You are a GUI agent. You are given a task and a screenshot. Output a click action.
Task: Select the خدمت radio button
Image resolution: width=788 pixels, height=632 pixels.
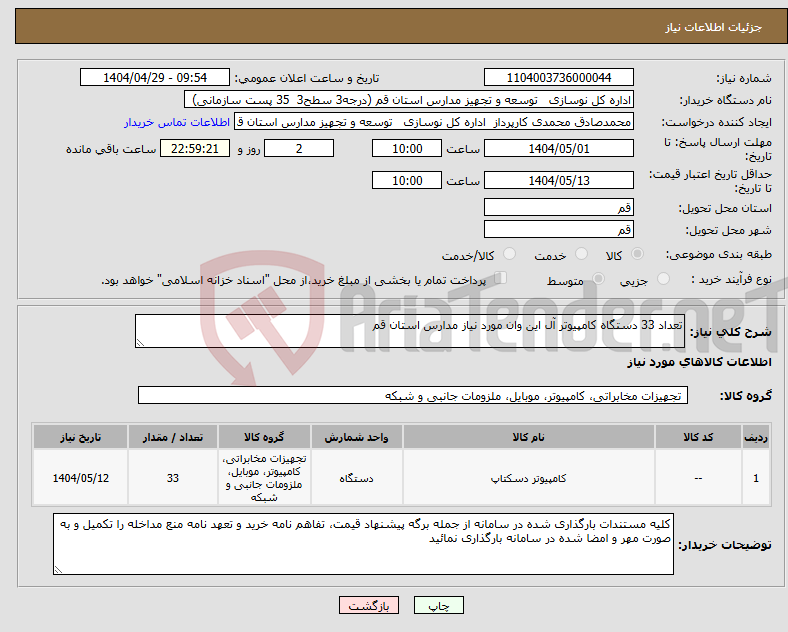coord(581,254)
